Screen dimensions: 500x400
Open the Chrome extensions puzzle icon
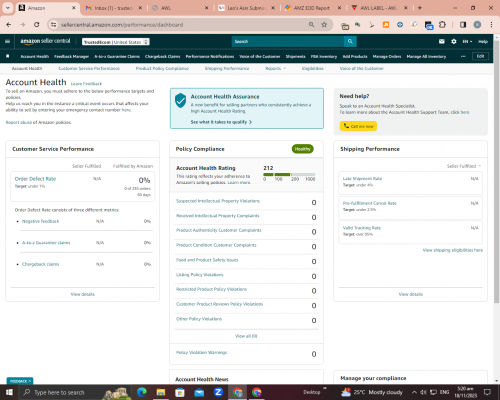point(442,25)
